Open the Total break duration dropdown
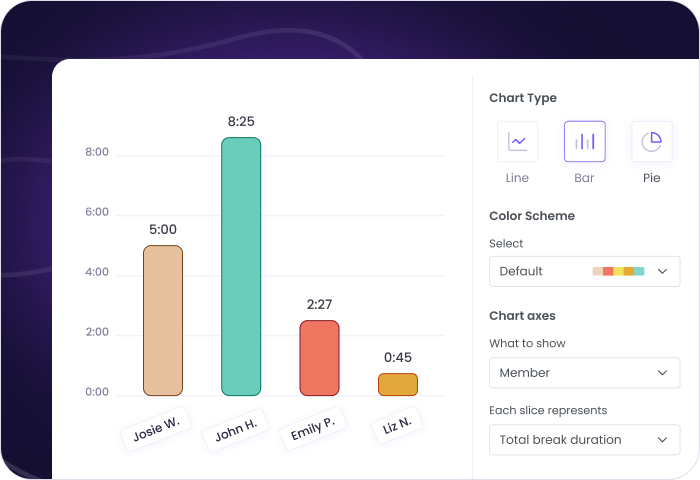The height and width of the screenshot is (480, 700). click(584, 439)
